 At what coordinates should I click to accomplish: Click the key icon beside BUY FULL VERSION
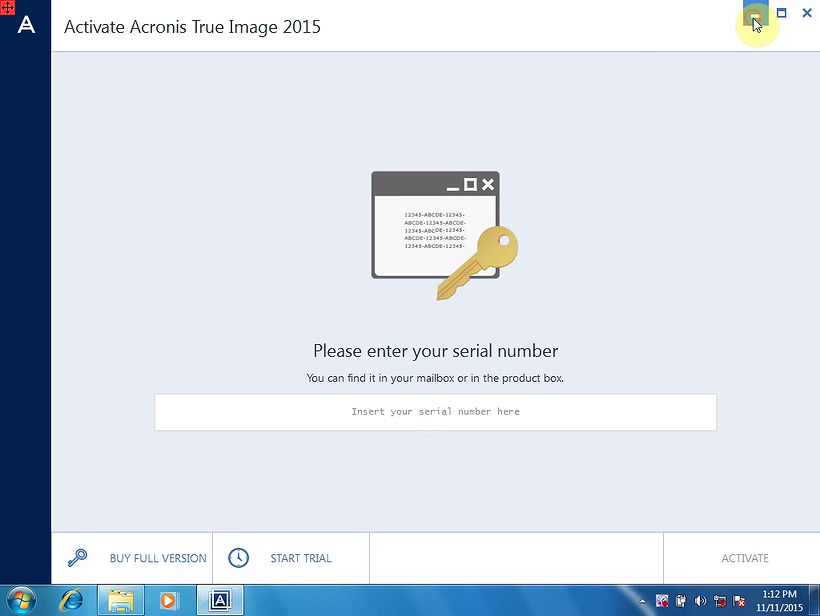coord(77,557)
